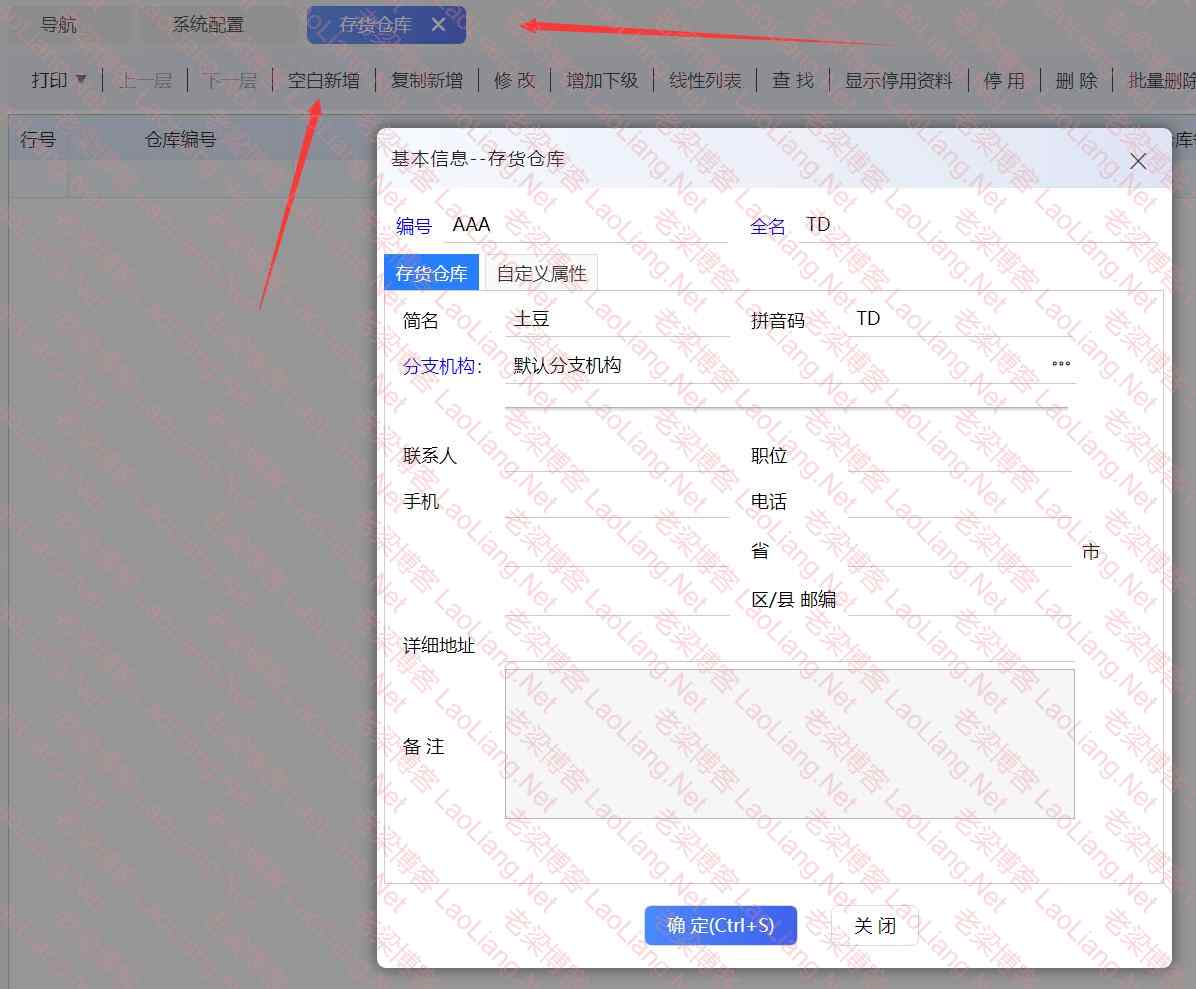Screen dimensions: 1196x989
Task: Click 查找 in the toolbar
Action: [792, 81]
